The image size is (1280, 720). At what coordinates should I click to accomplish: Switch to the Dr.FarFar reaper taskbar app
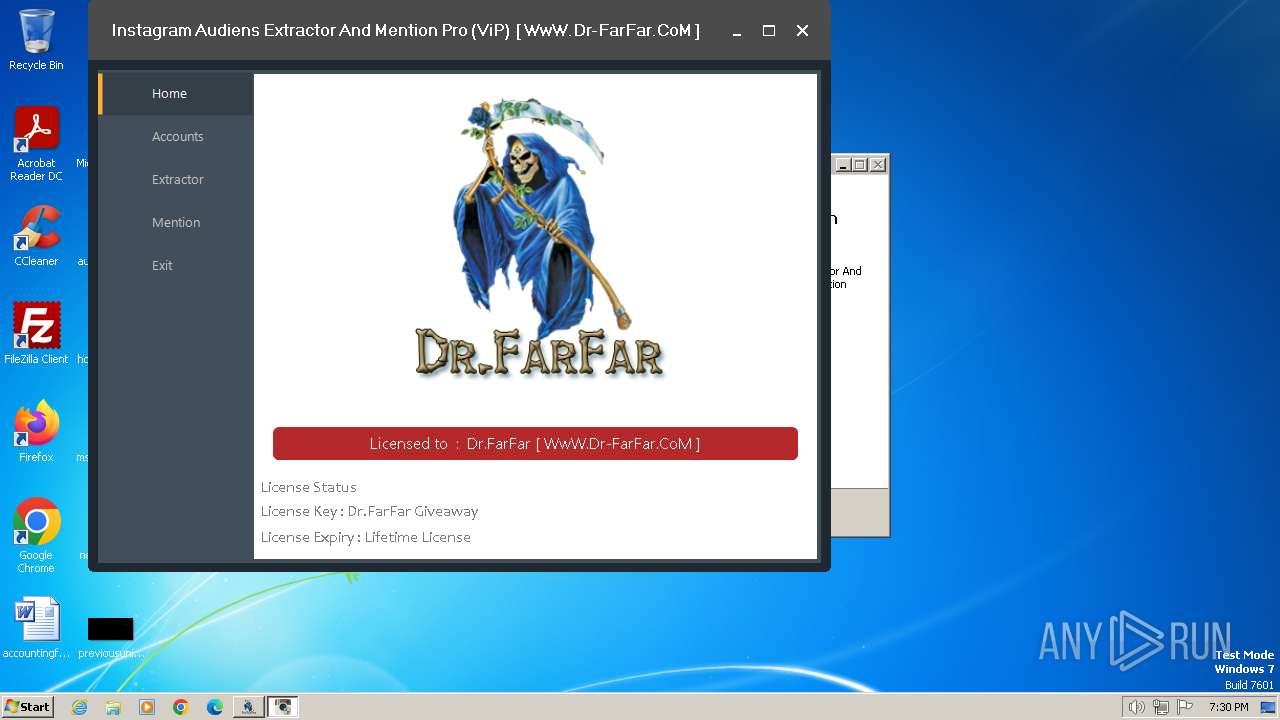tap(249, 707)
